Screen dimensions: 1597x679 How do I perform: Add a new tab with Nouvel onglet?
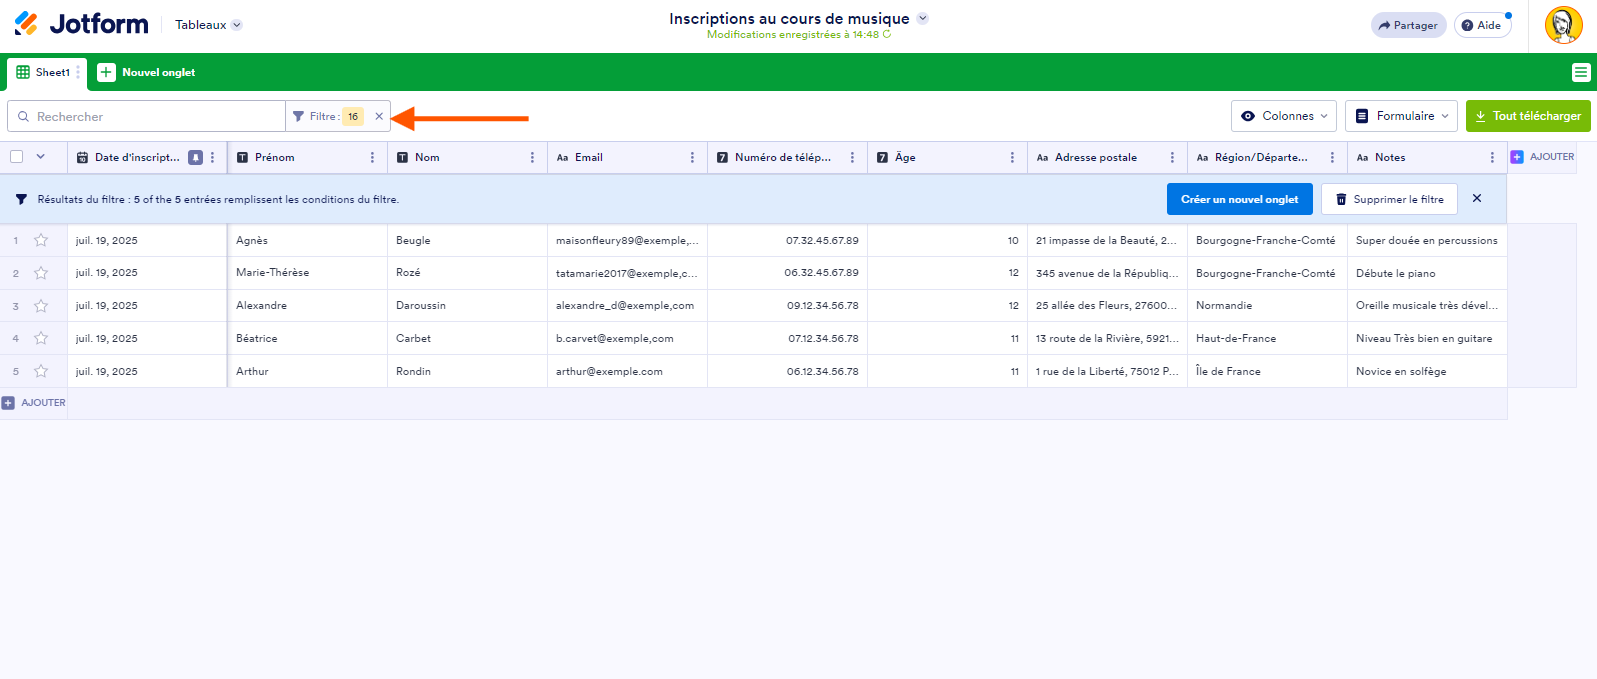click(147, 72)
